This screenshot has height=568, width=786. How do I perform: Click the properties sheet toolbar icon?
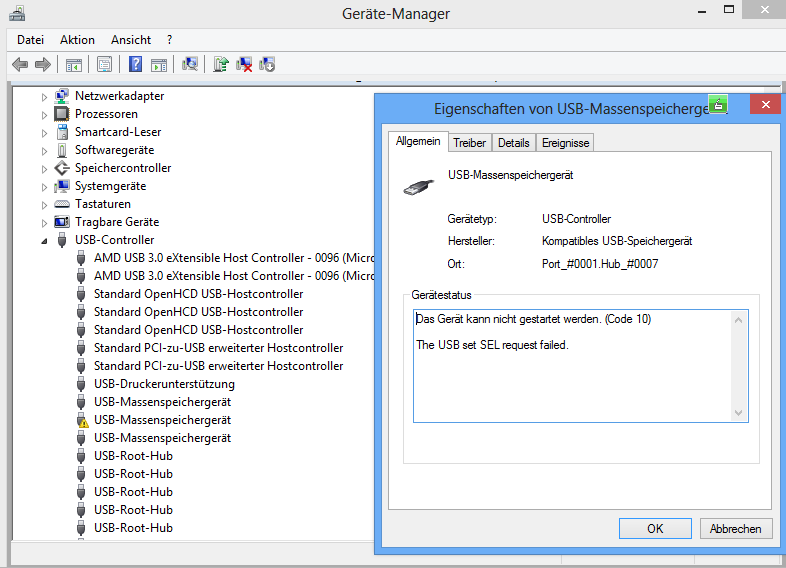pyautogui.click(x=104, y=65)
